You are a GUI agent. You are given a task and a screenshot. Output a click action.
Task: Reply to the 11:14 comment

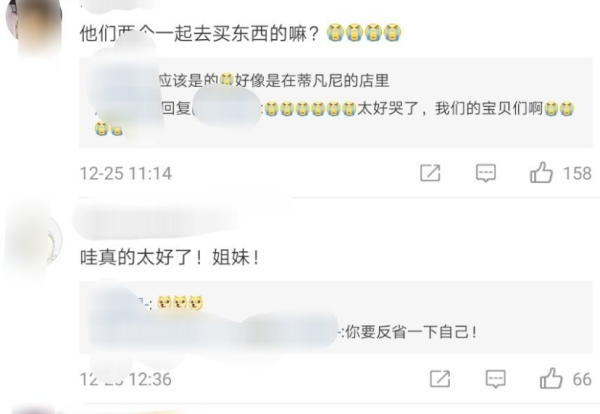pyautogui.click(x=486, y=173)
